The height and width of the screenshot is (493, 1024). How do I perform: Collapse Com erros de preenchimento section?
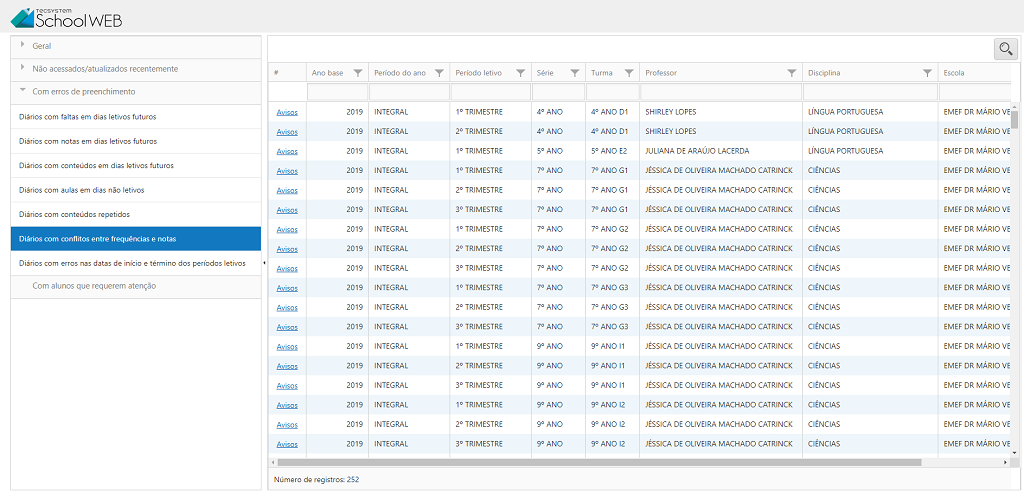[x=83, y=92]
